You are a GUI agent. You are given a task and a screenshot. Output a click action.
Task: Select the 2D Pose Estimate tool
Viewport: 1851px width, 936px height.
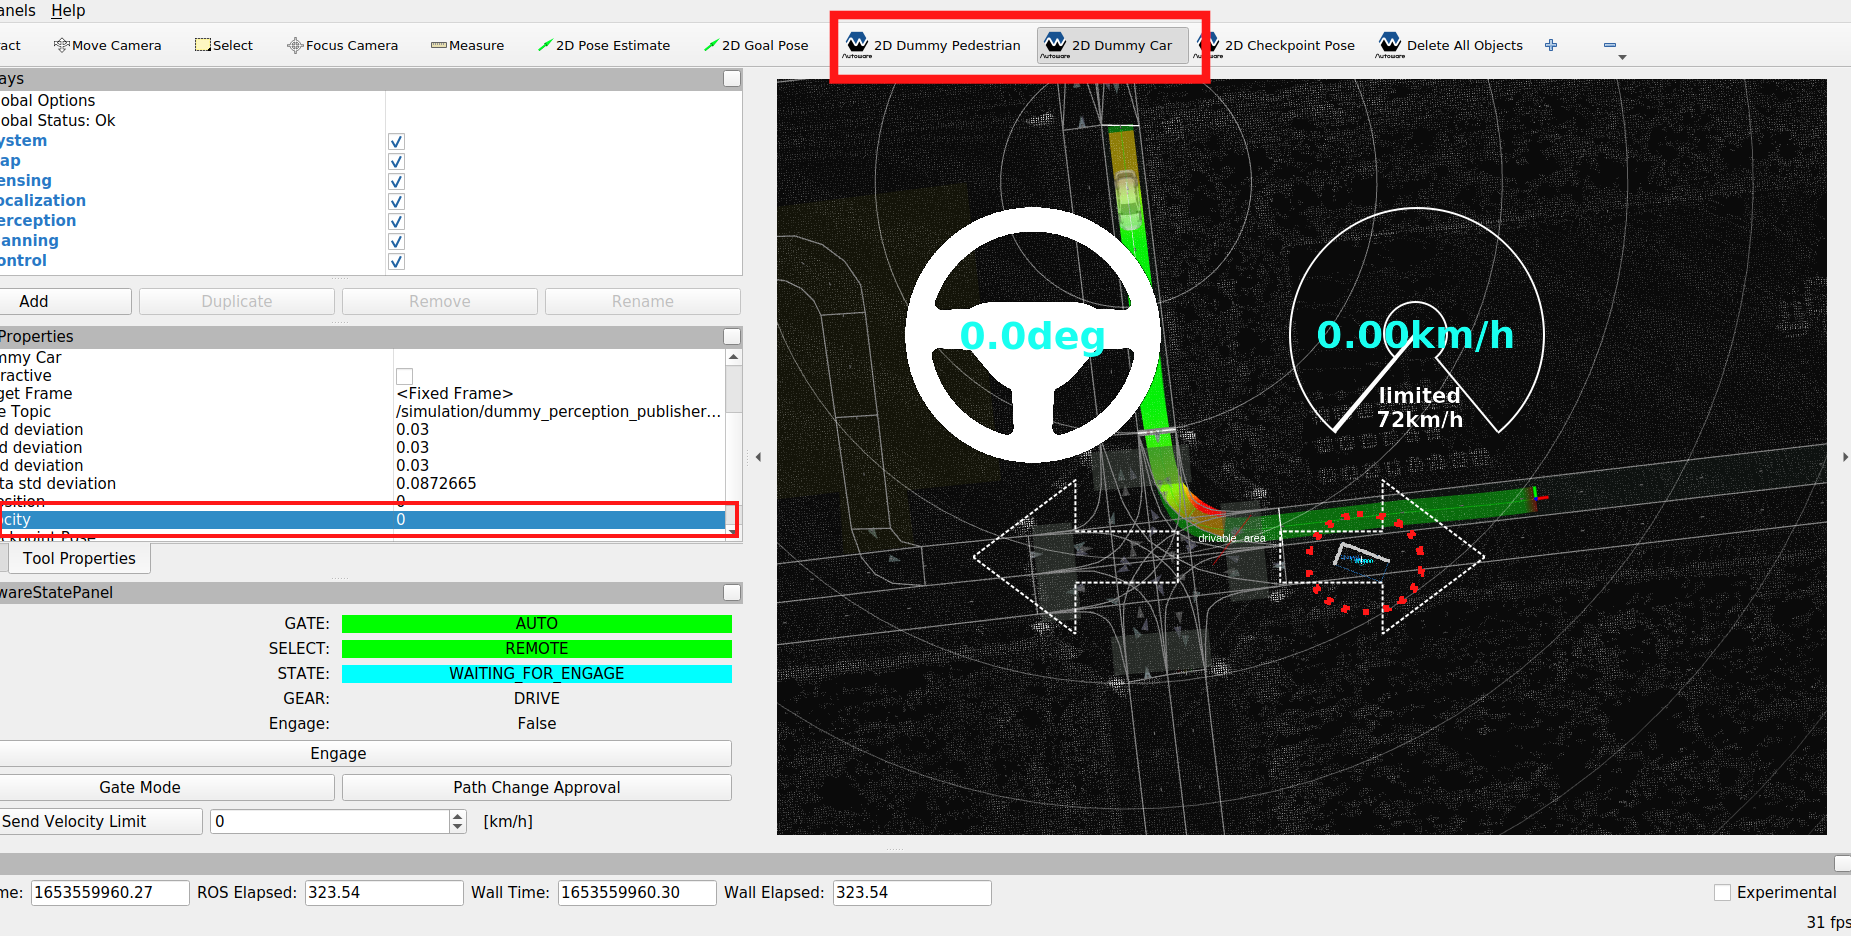tap(603, 45)
